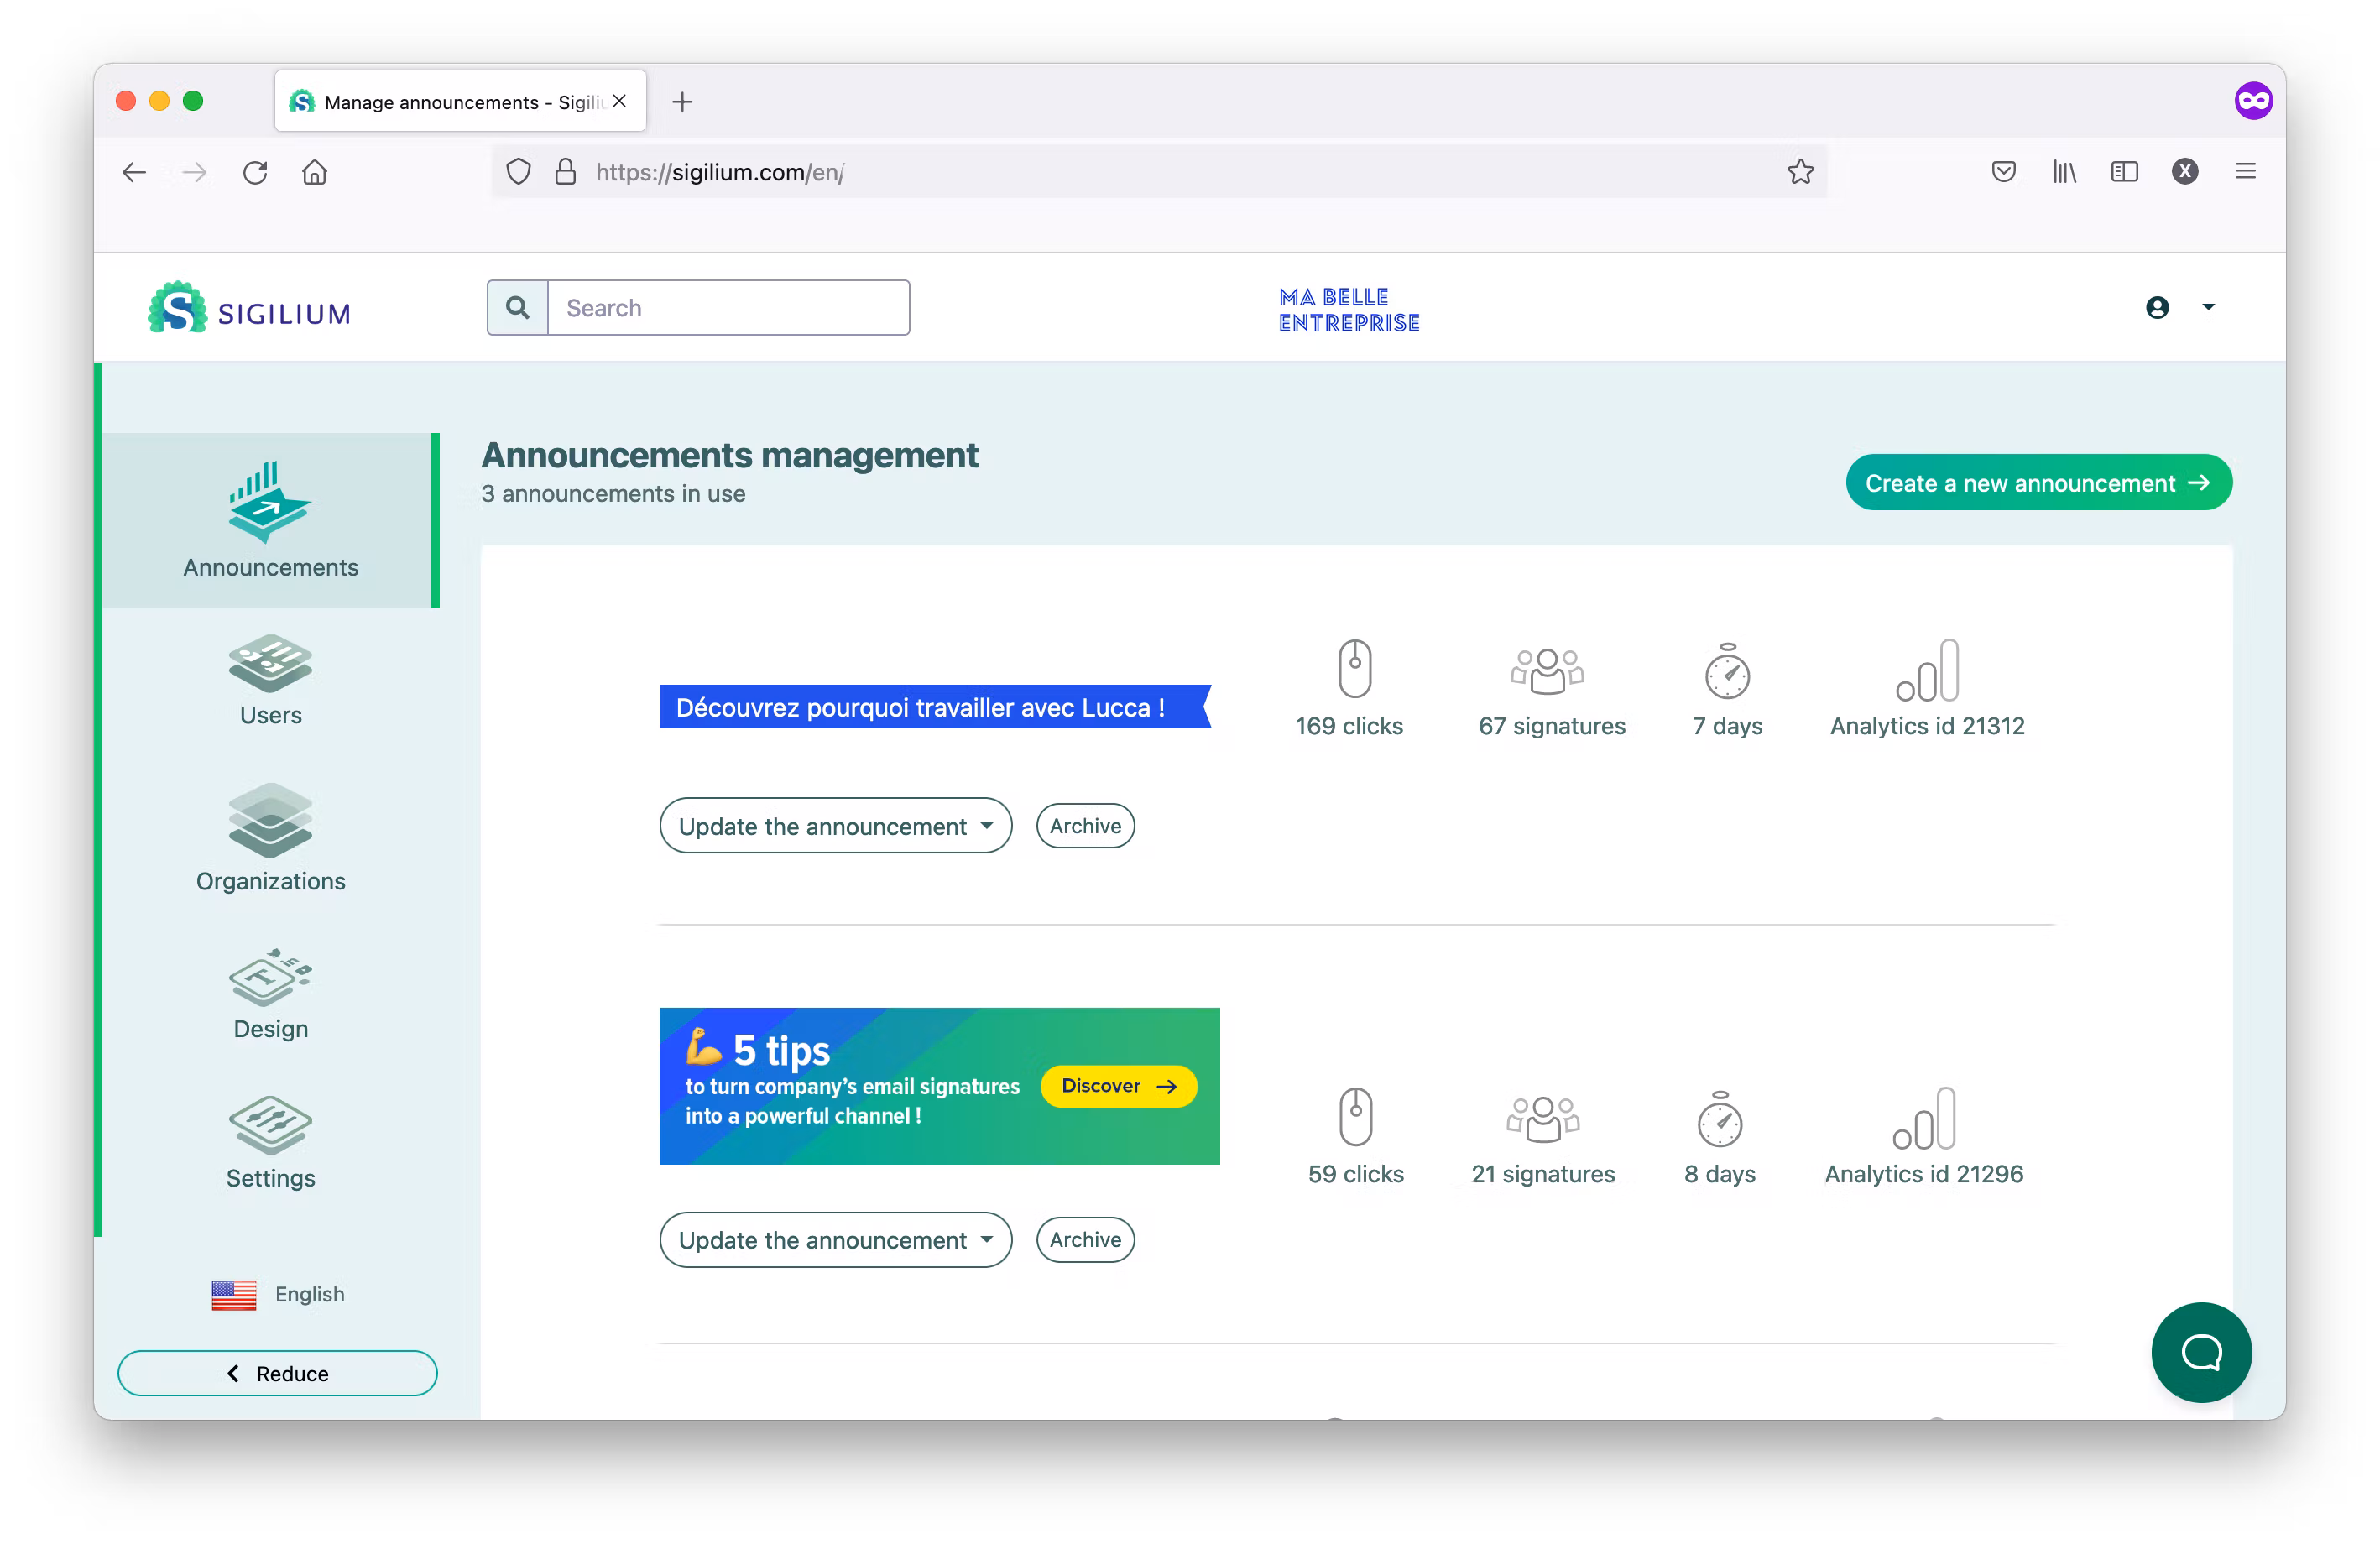Open the chat support bubble

point(2200,1352)
